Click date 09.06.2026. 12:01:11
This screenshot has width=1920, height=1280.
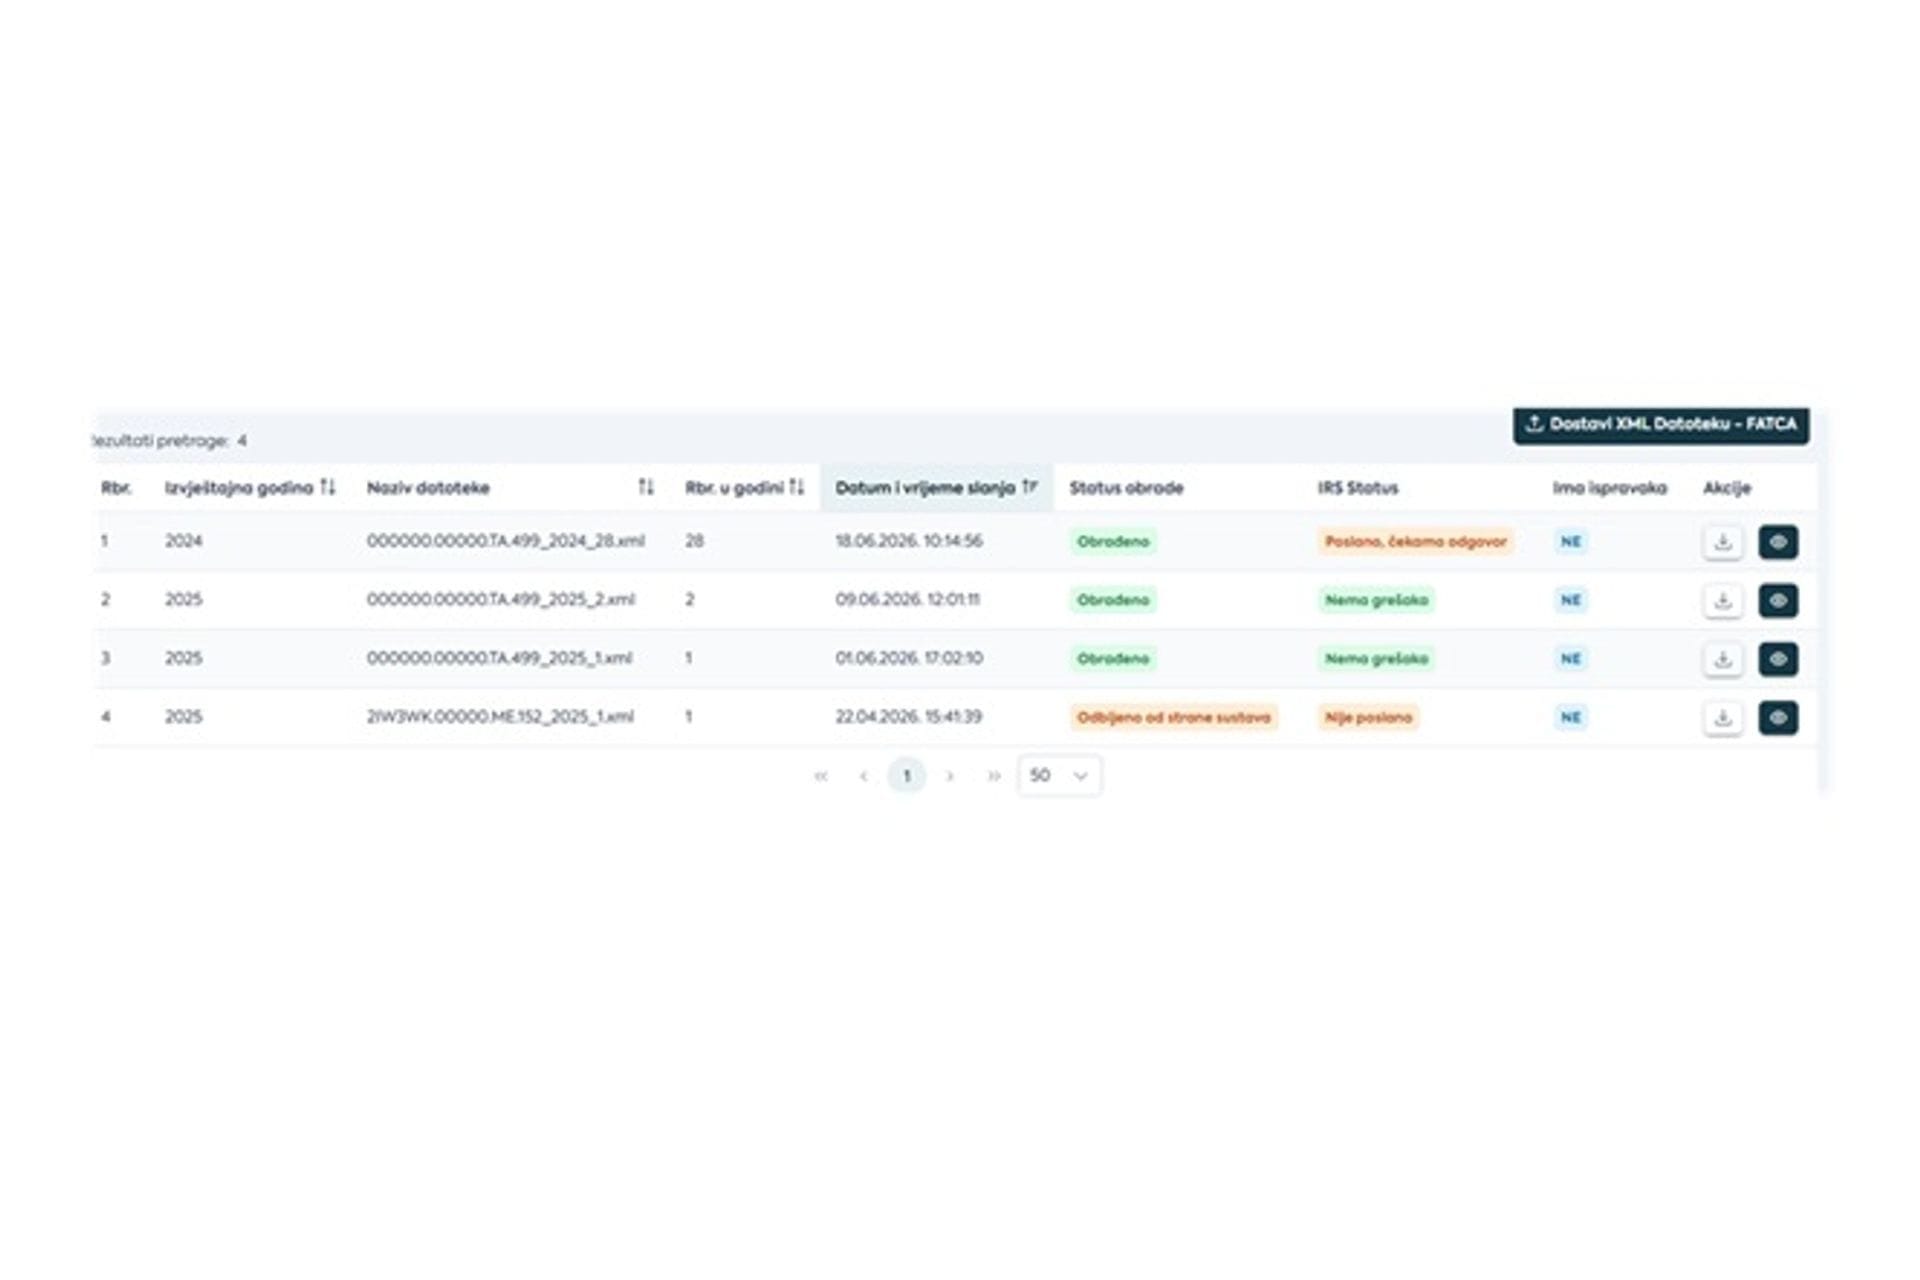point(907,599)
